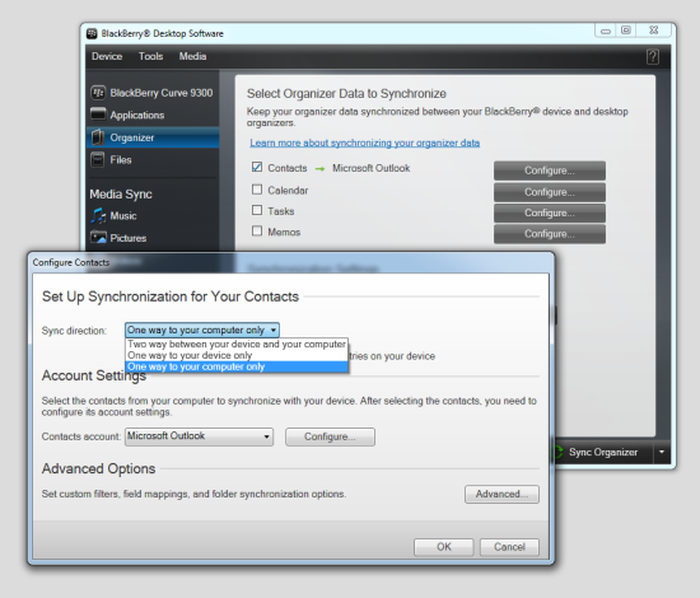
Task: Open the Tools menu
Action: (150, 56)
